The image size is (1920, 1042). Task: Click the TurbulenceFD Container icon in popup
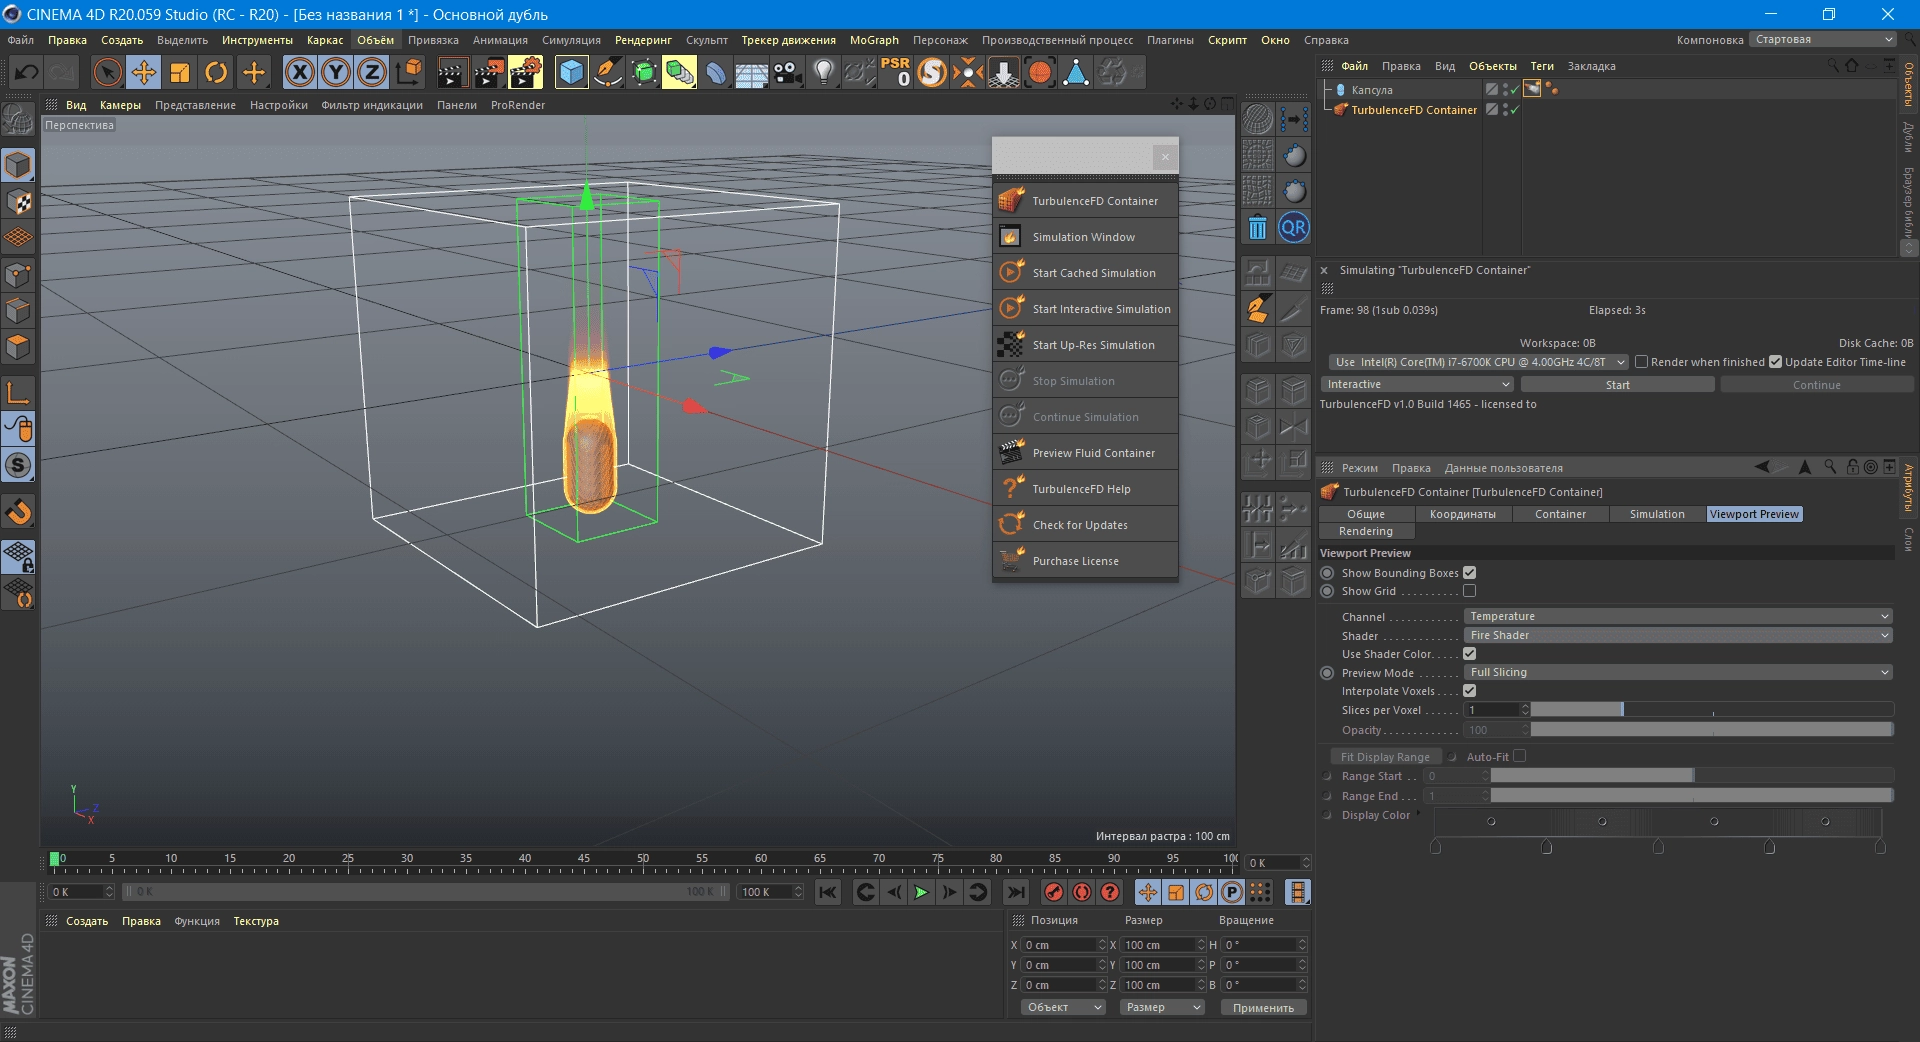pyautogui.click(x=1011, y=201)
